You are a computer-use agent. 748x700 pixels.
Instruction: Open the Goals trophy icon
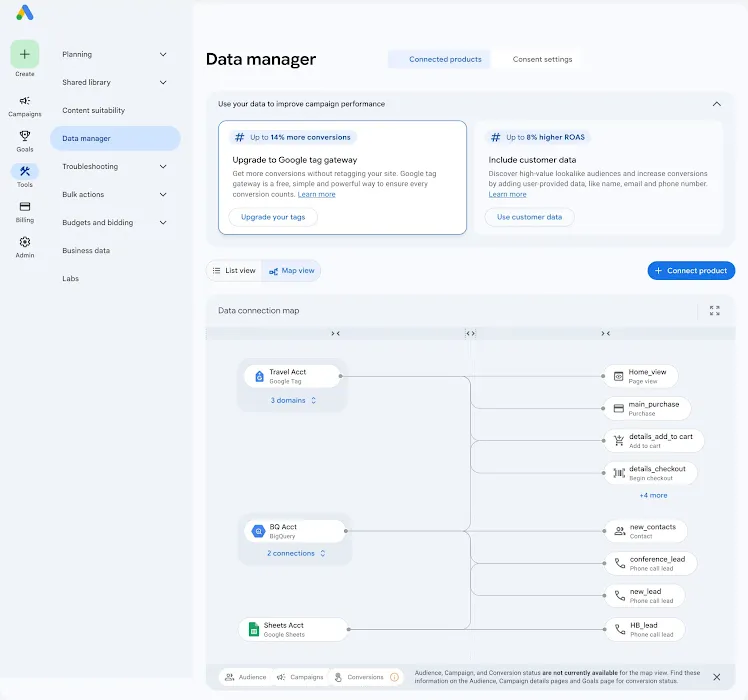pyautogui.click(x=25, y=136)
